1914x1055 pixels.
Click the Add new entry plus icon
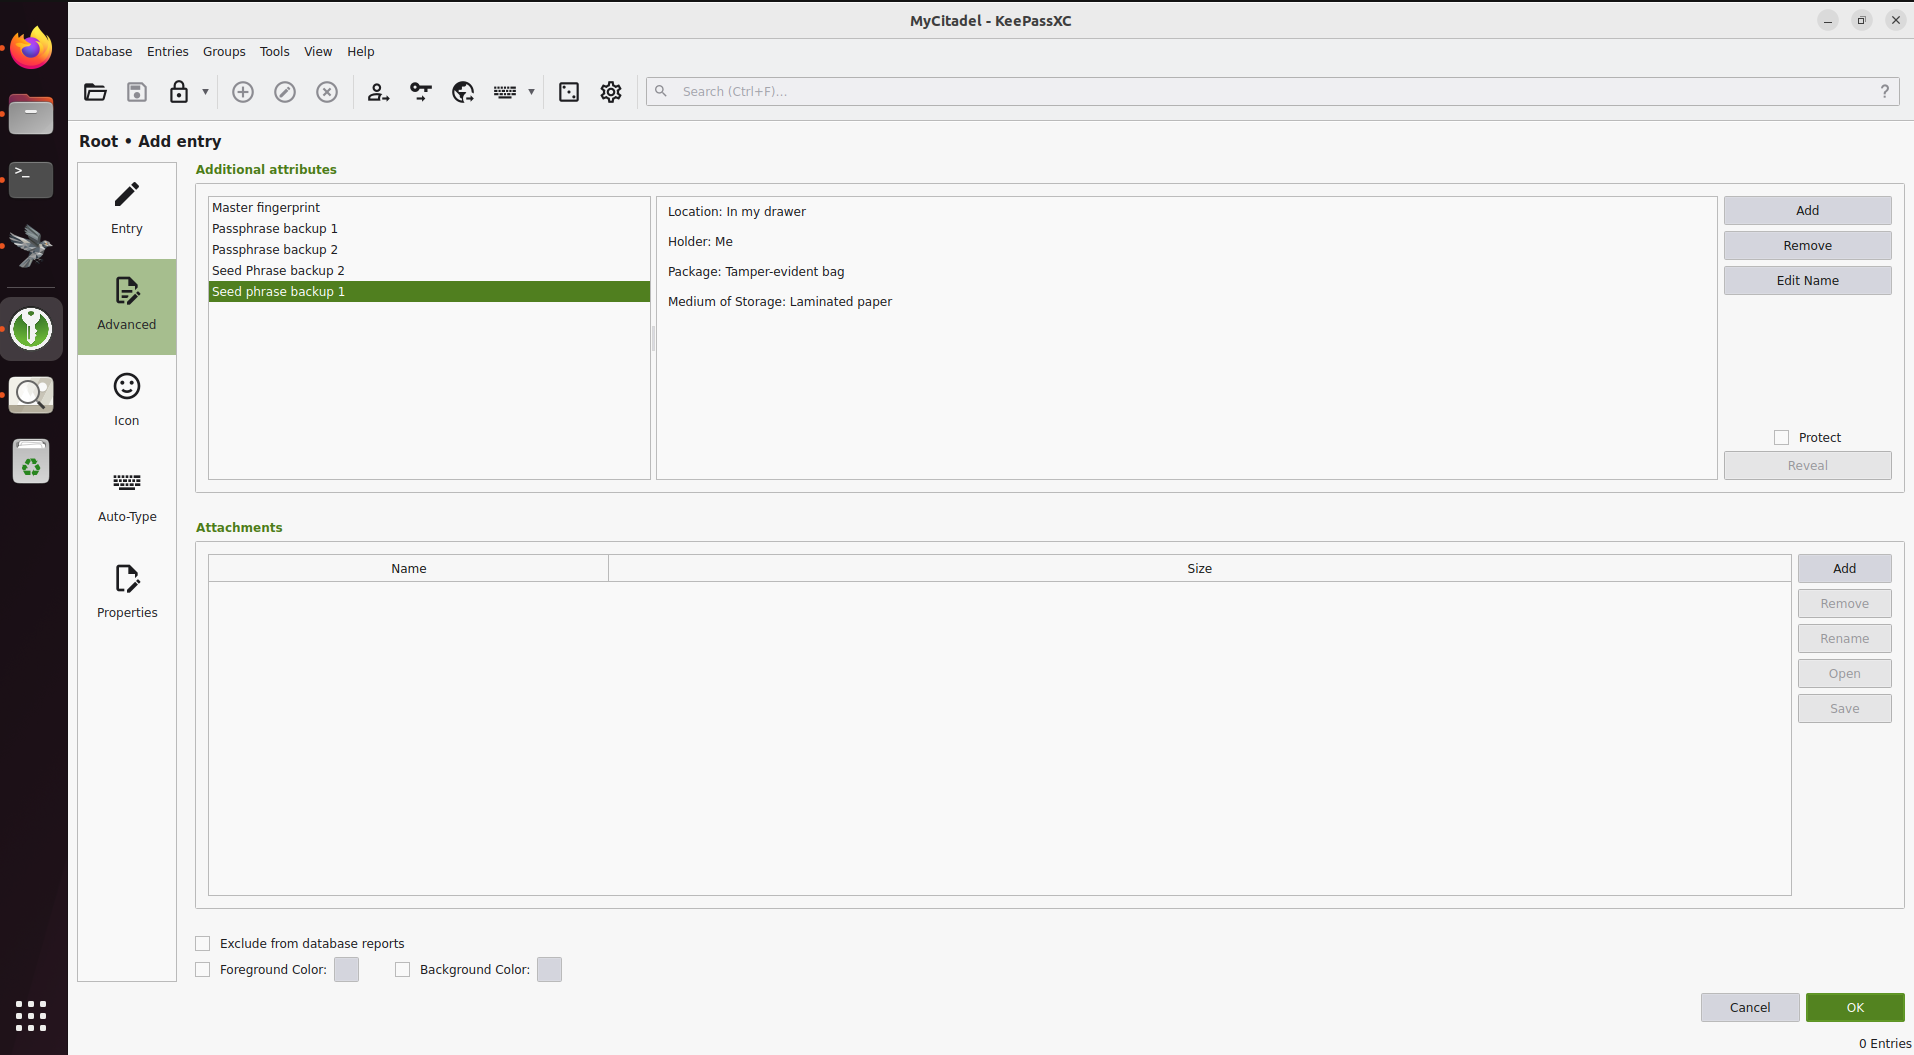243,92
